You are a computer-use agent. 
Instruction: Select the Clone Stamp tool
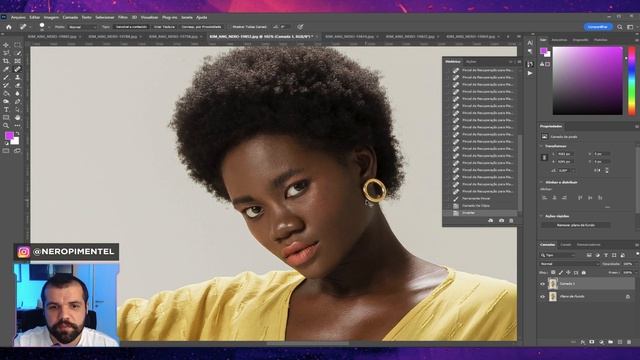pos(18,77)
